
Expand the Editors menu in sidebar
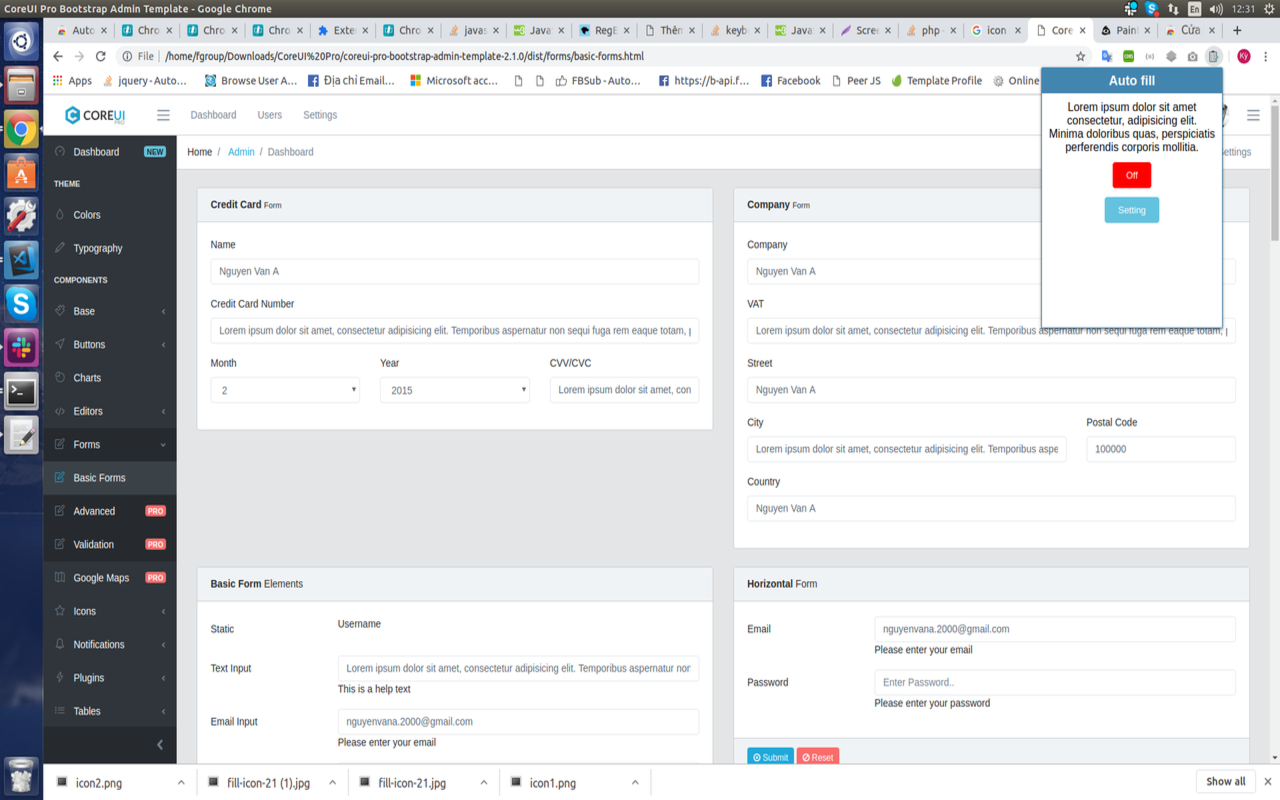(110, 411)
